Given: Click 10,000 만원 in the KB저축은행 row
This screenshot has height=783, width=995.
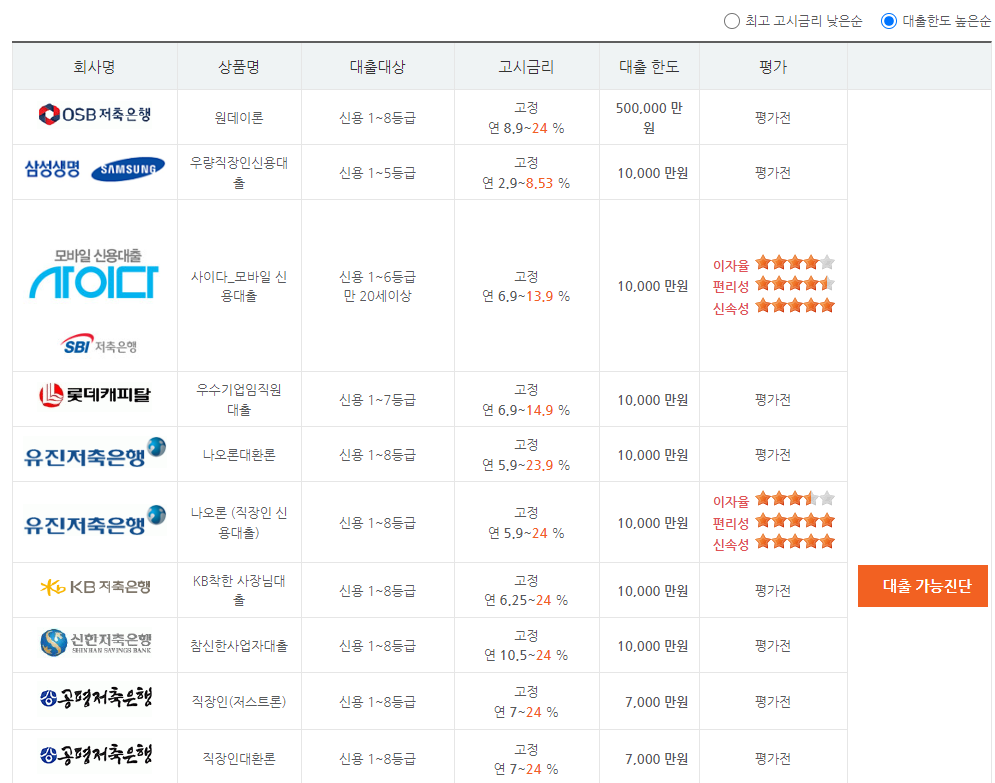Looking at the screenshot, I should tap(652, 591).
